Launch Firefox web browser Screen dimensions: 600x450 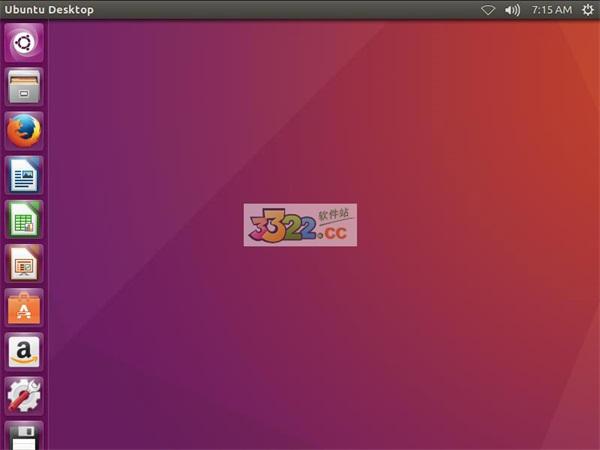pyautogui.click(x=24, y=131)
